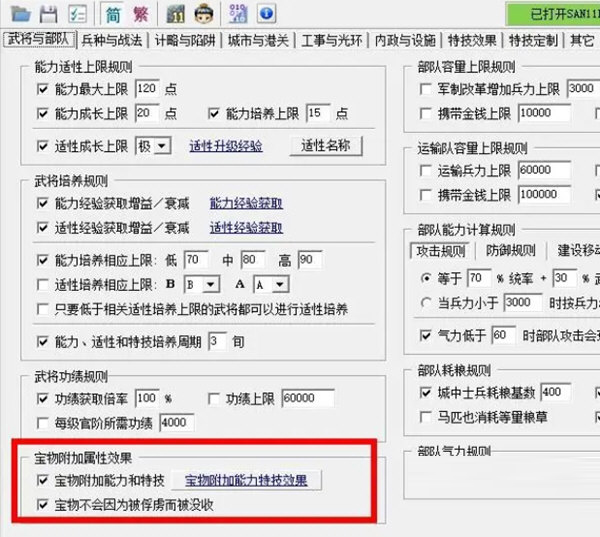The image size is (600, 537).
Task: Toggle 能力成长上限 checkbox
Action: click(42, 113)
